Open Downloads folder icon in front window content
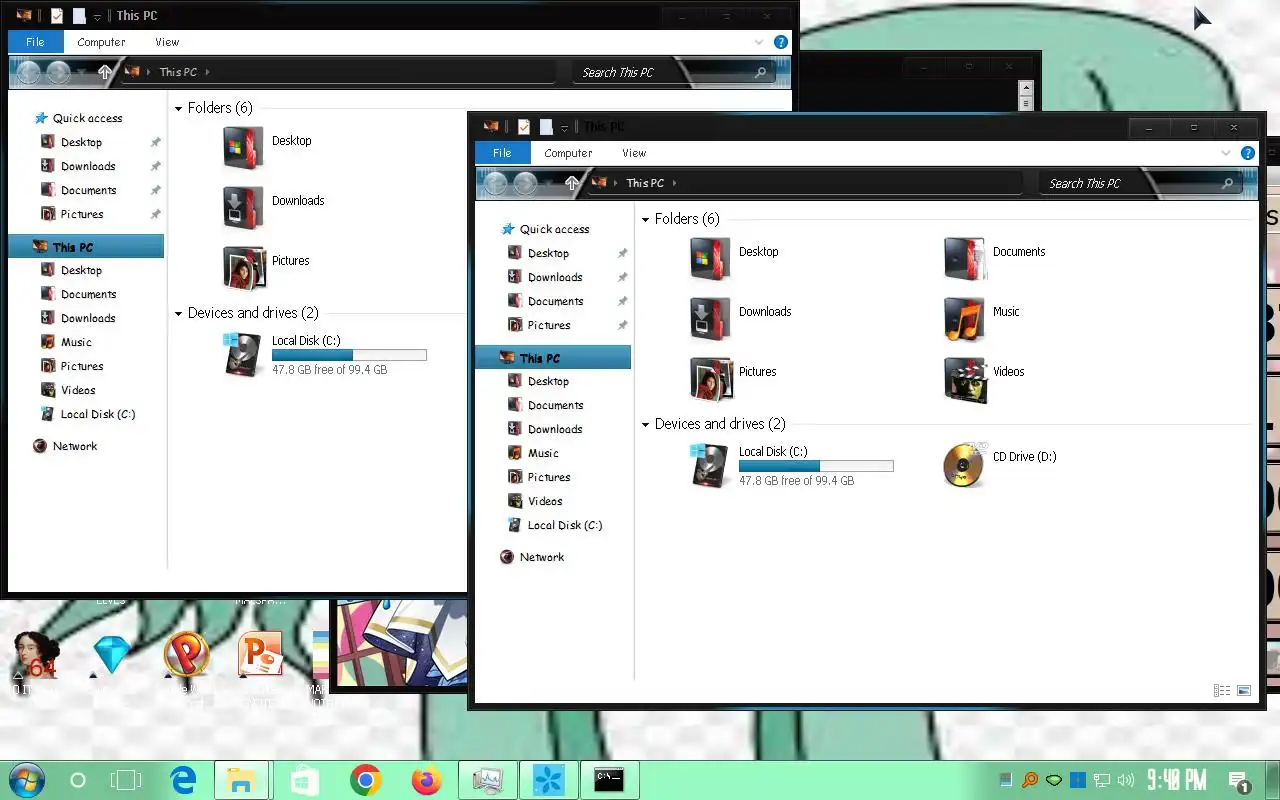1280x800 pixels. pyautogui.click(x=711, y=319)
